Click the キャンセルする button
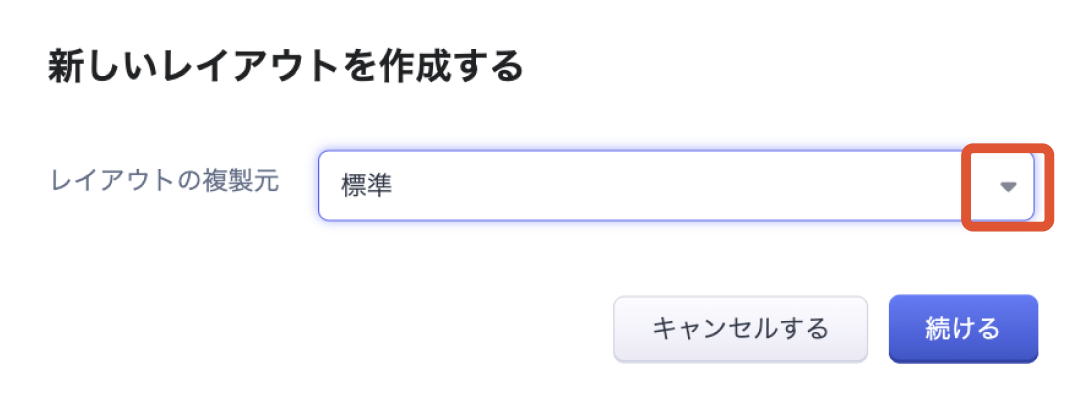 click(x=740, y=328)
